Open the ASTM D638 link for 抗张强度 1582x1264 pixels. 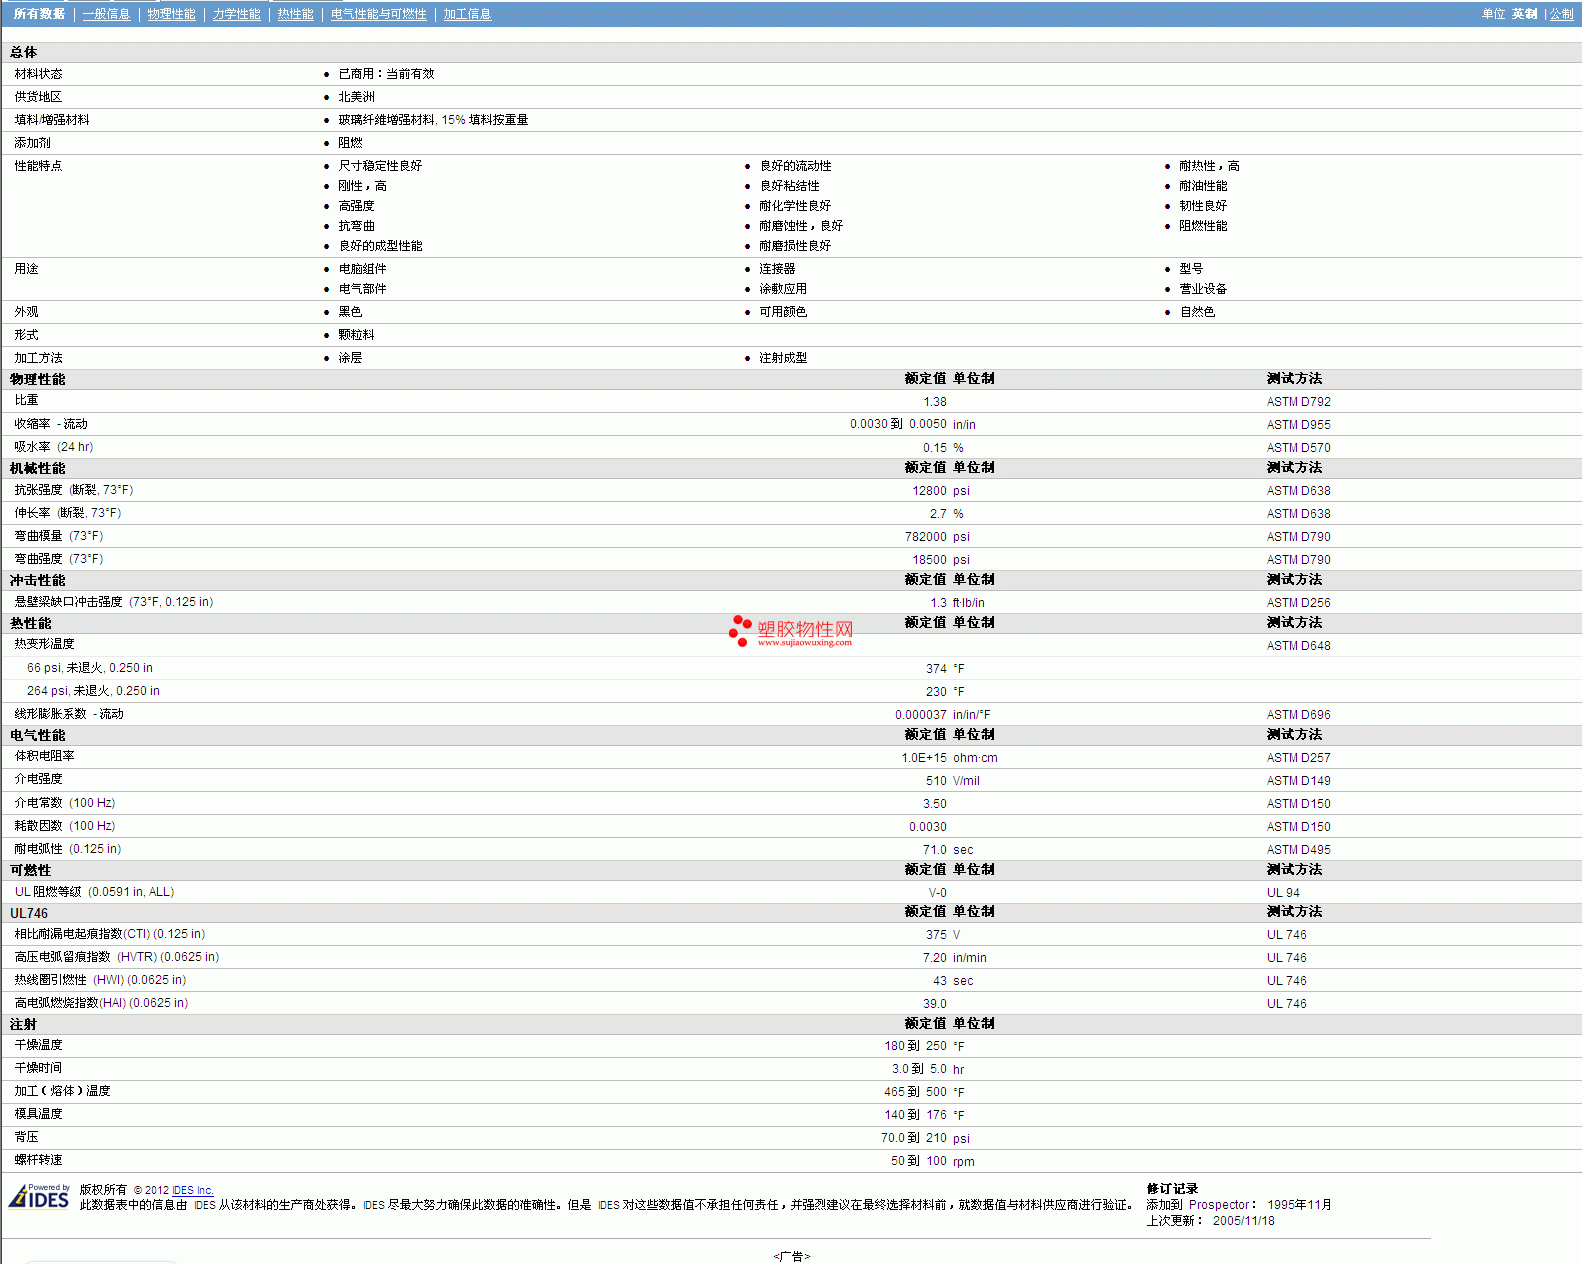click(x=1298, y=491)
